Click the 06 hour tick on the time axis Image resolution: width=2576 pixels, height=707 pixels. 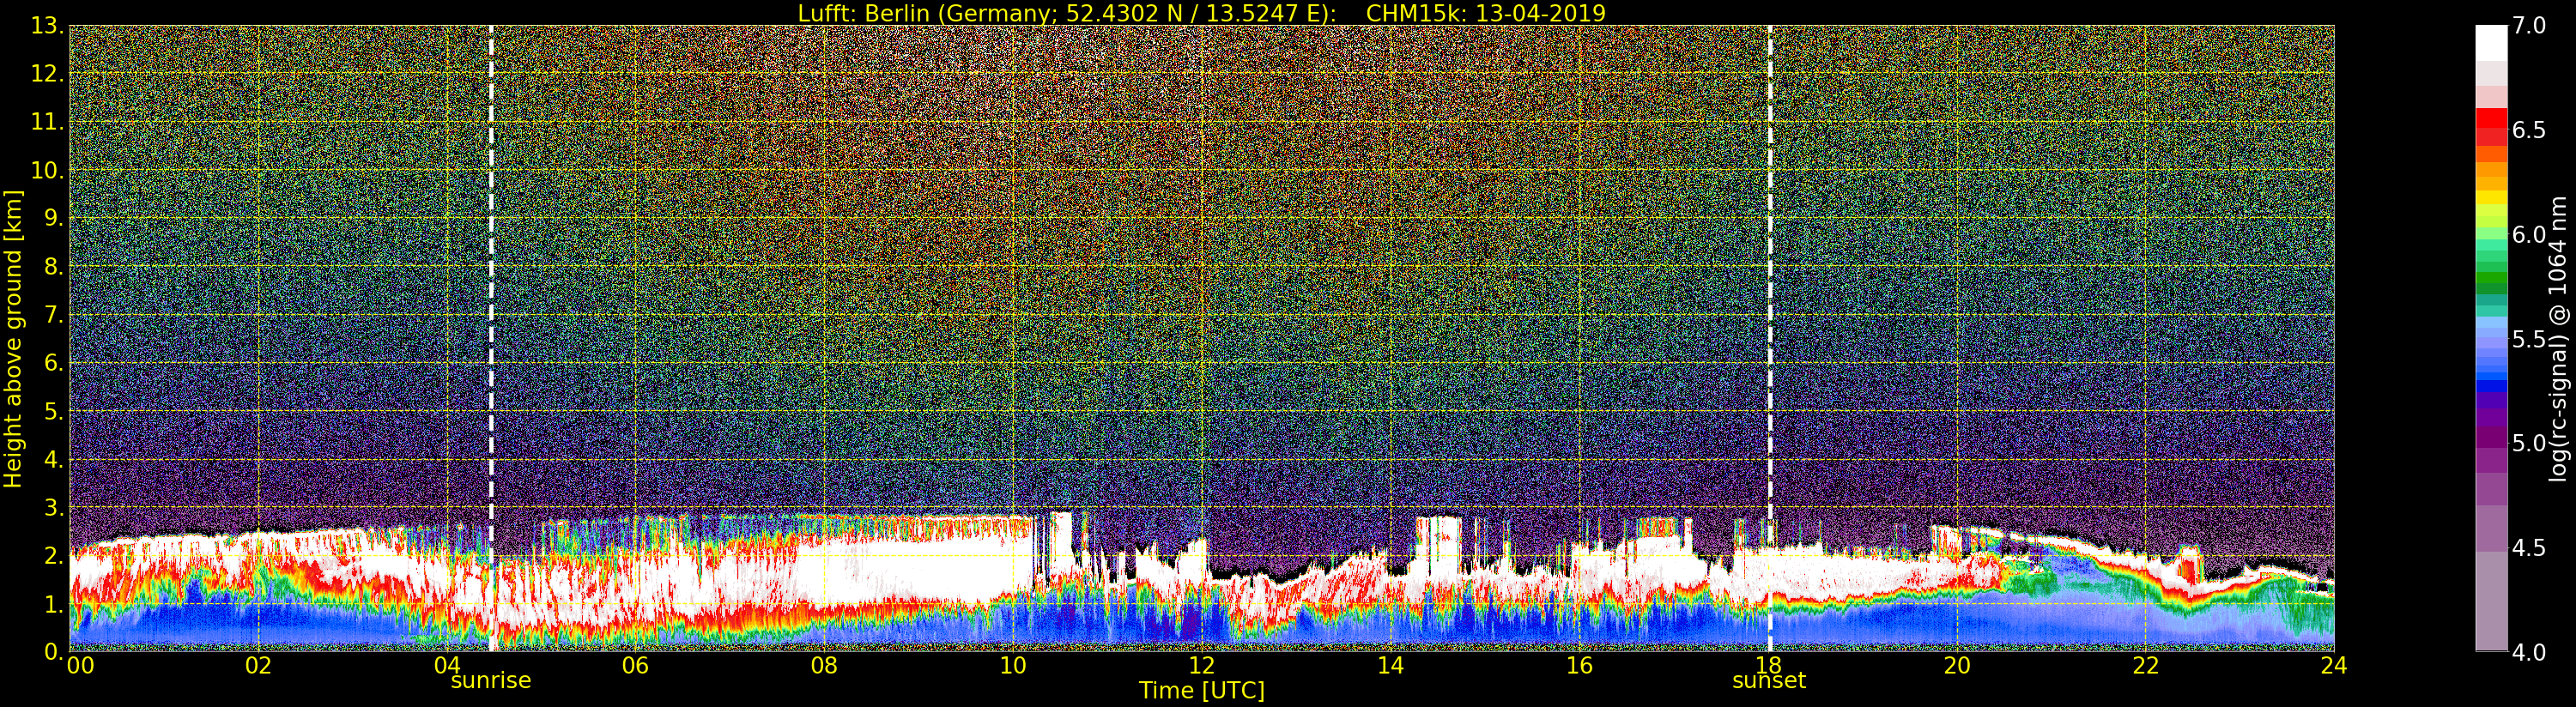coord(635,666)
